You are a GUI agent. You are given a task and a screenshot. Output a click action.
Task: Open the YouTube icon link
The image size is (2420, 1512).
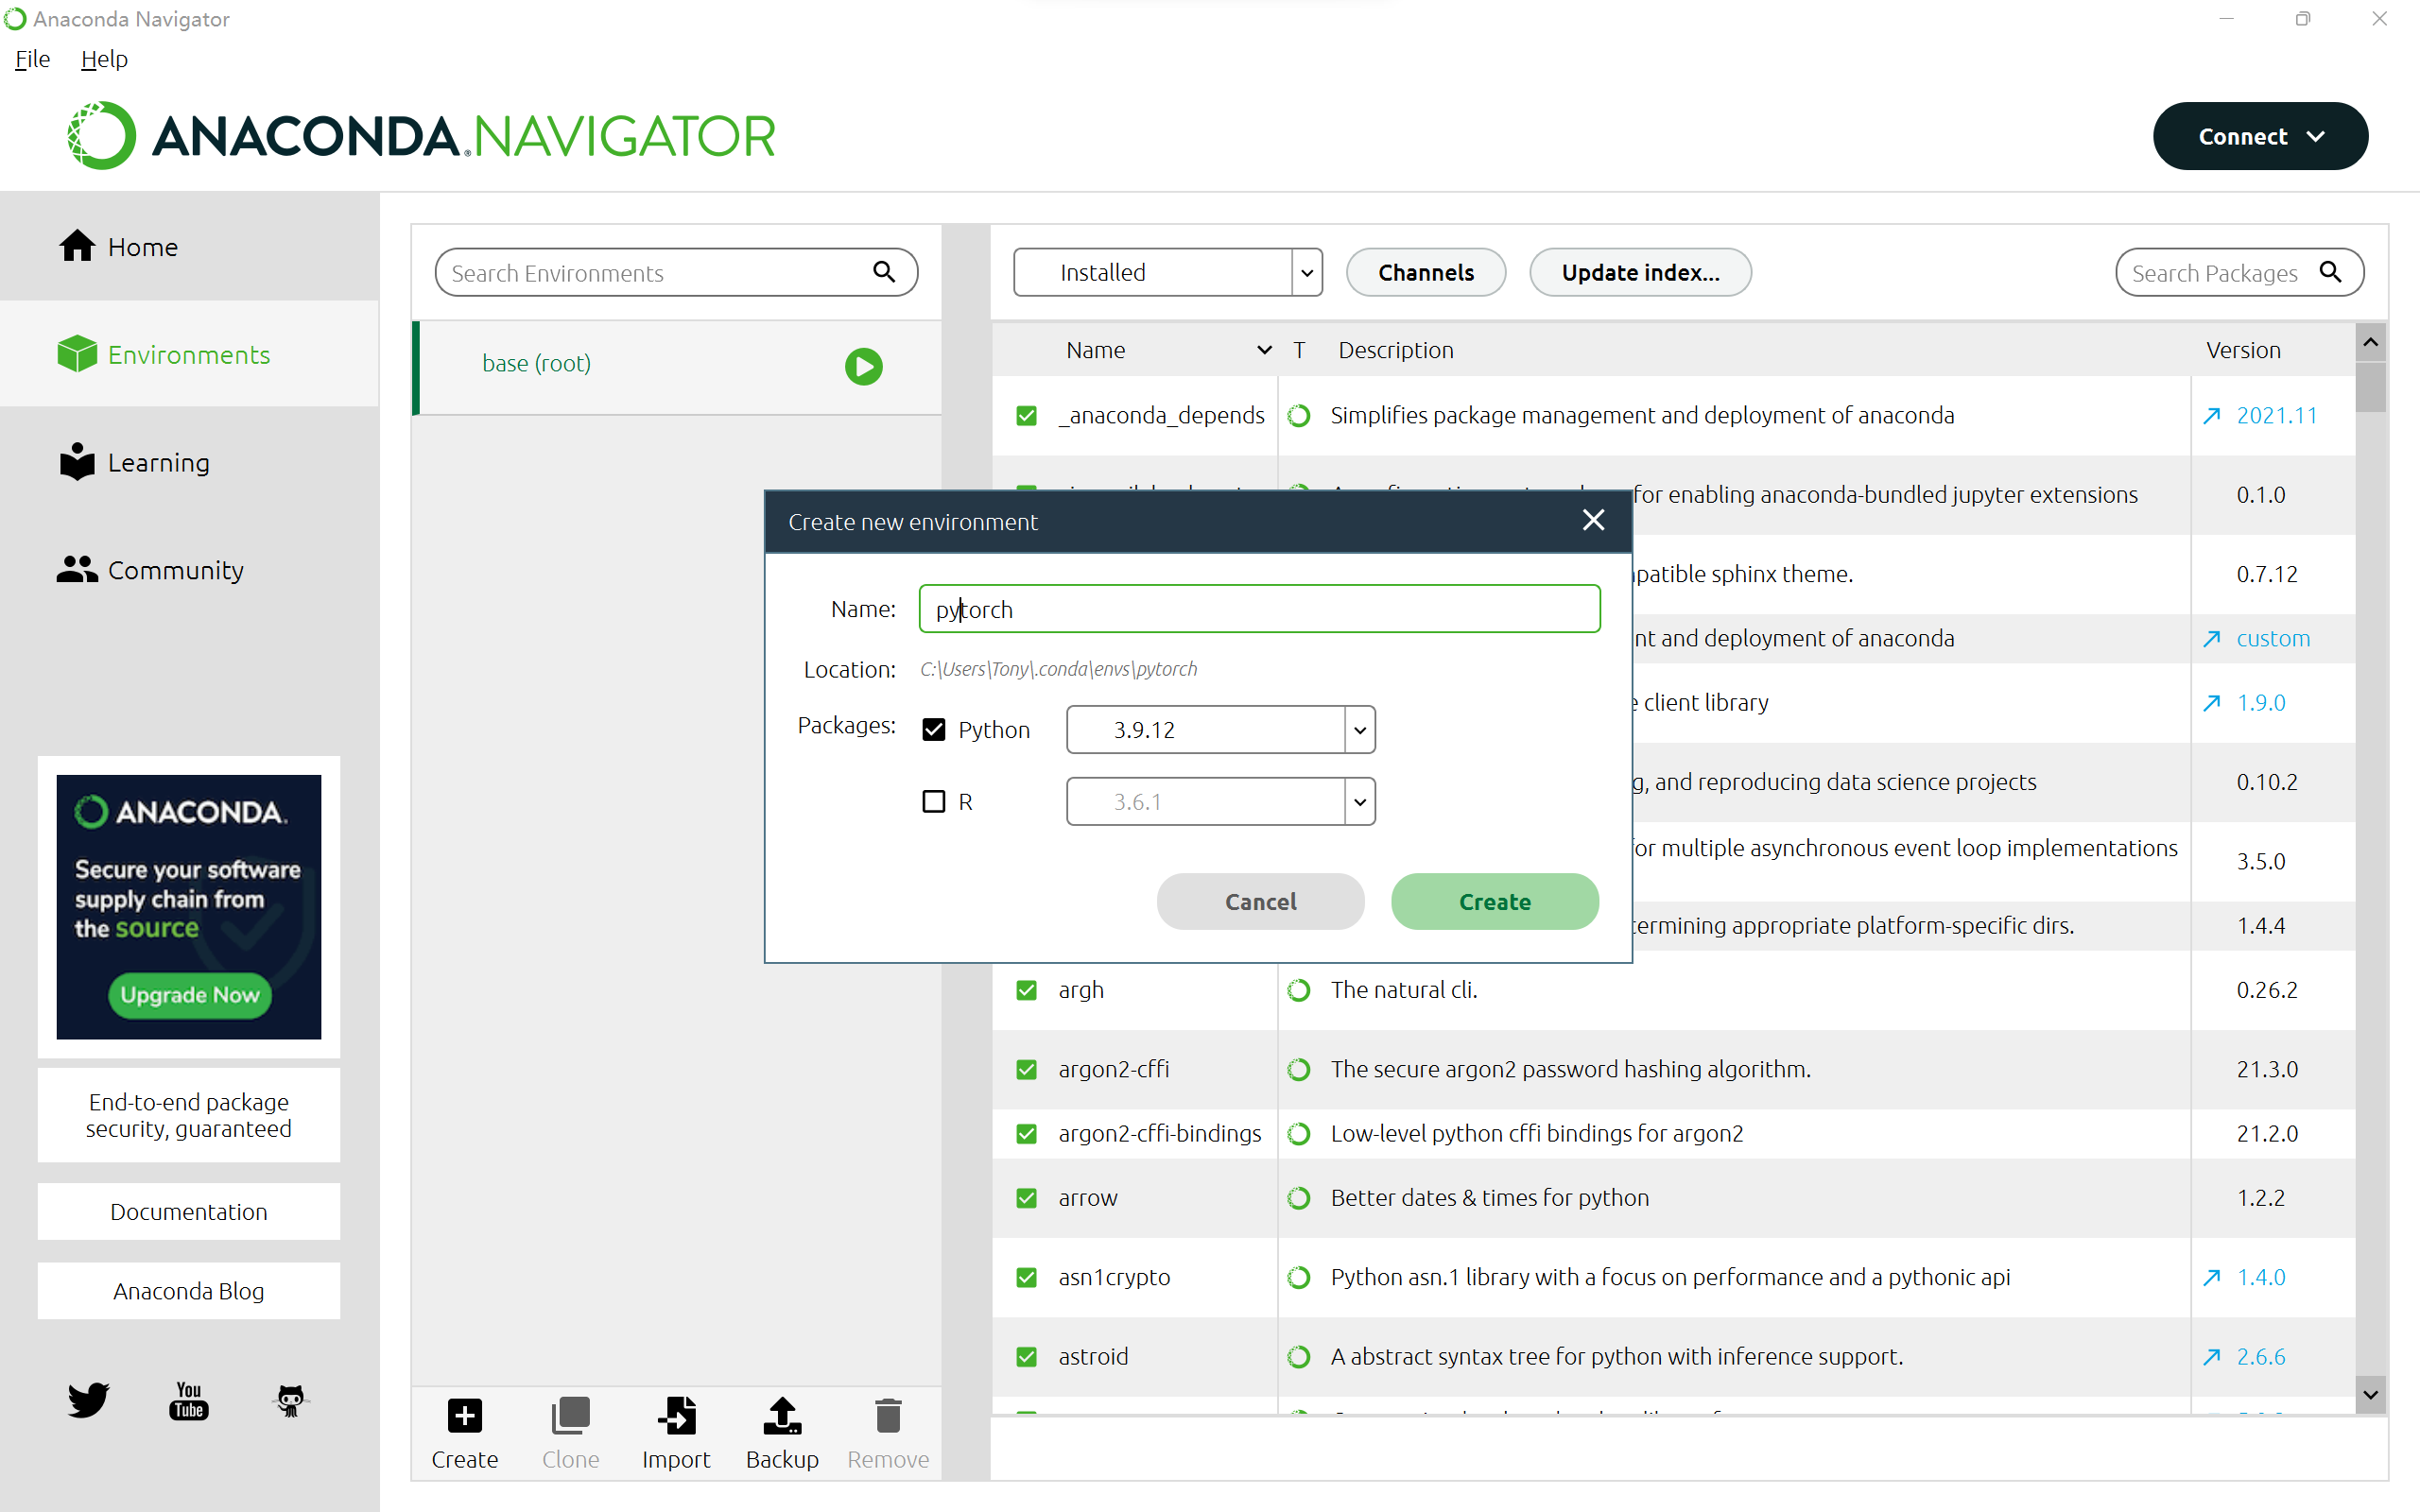189,1400
